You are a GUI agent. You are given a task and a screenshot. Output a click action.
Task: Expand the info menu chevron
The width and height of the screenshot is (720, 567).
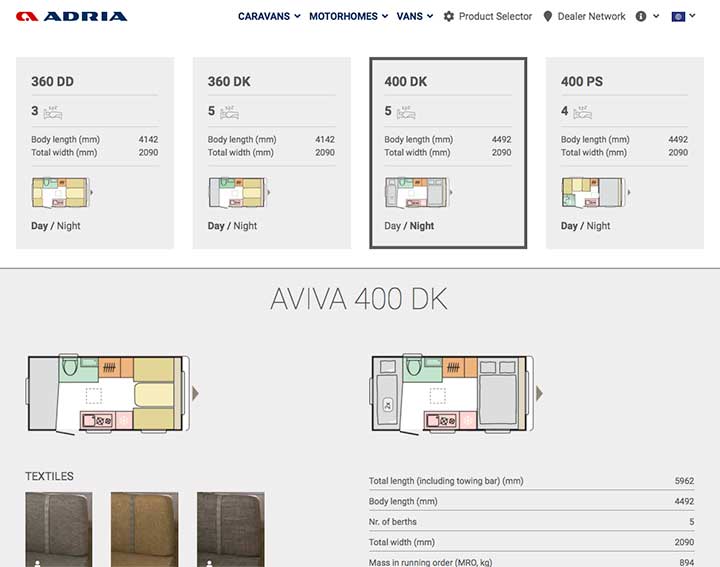[656, 16]
